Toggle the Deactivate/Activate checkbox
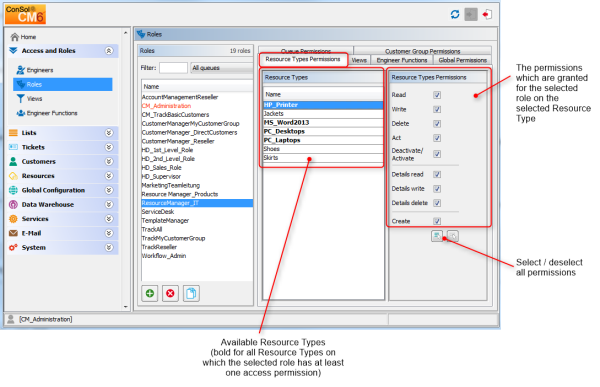600x387 pixels. click(x=437, y=154)
